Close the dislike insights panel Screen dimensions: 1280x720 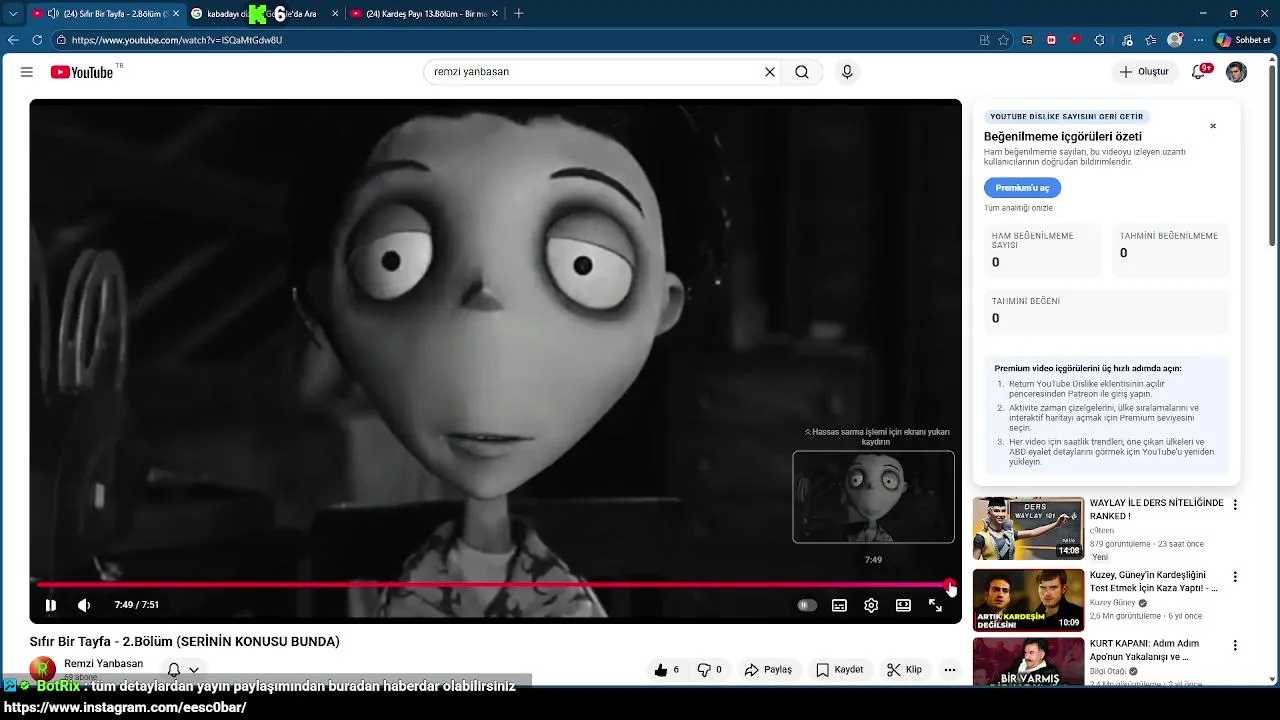click(x=1213, y=126)
